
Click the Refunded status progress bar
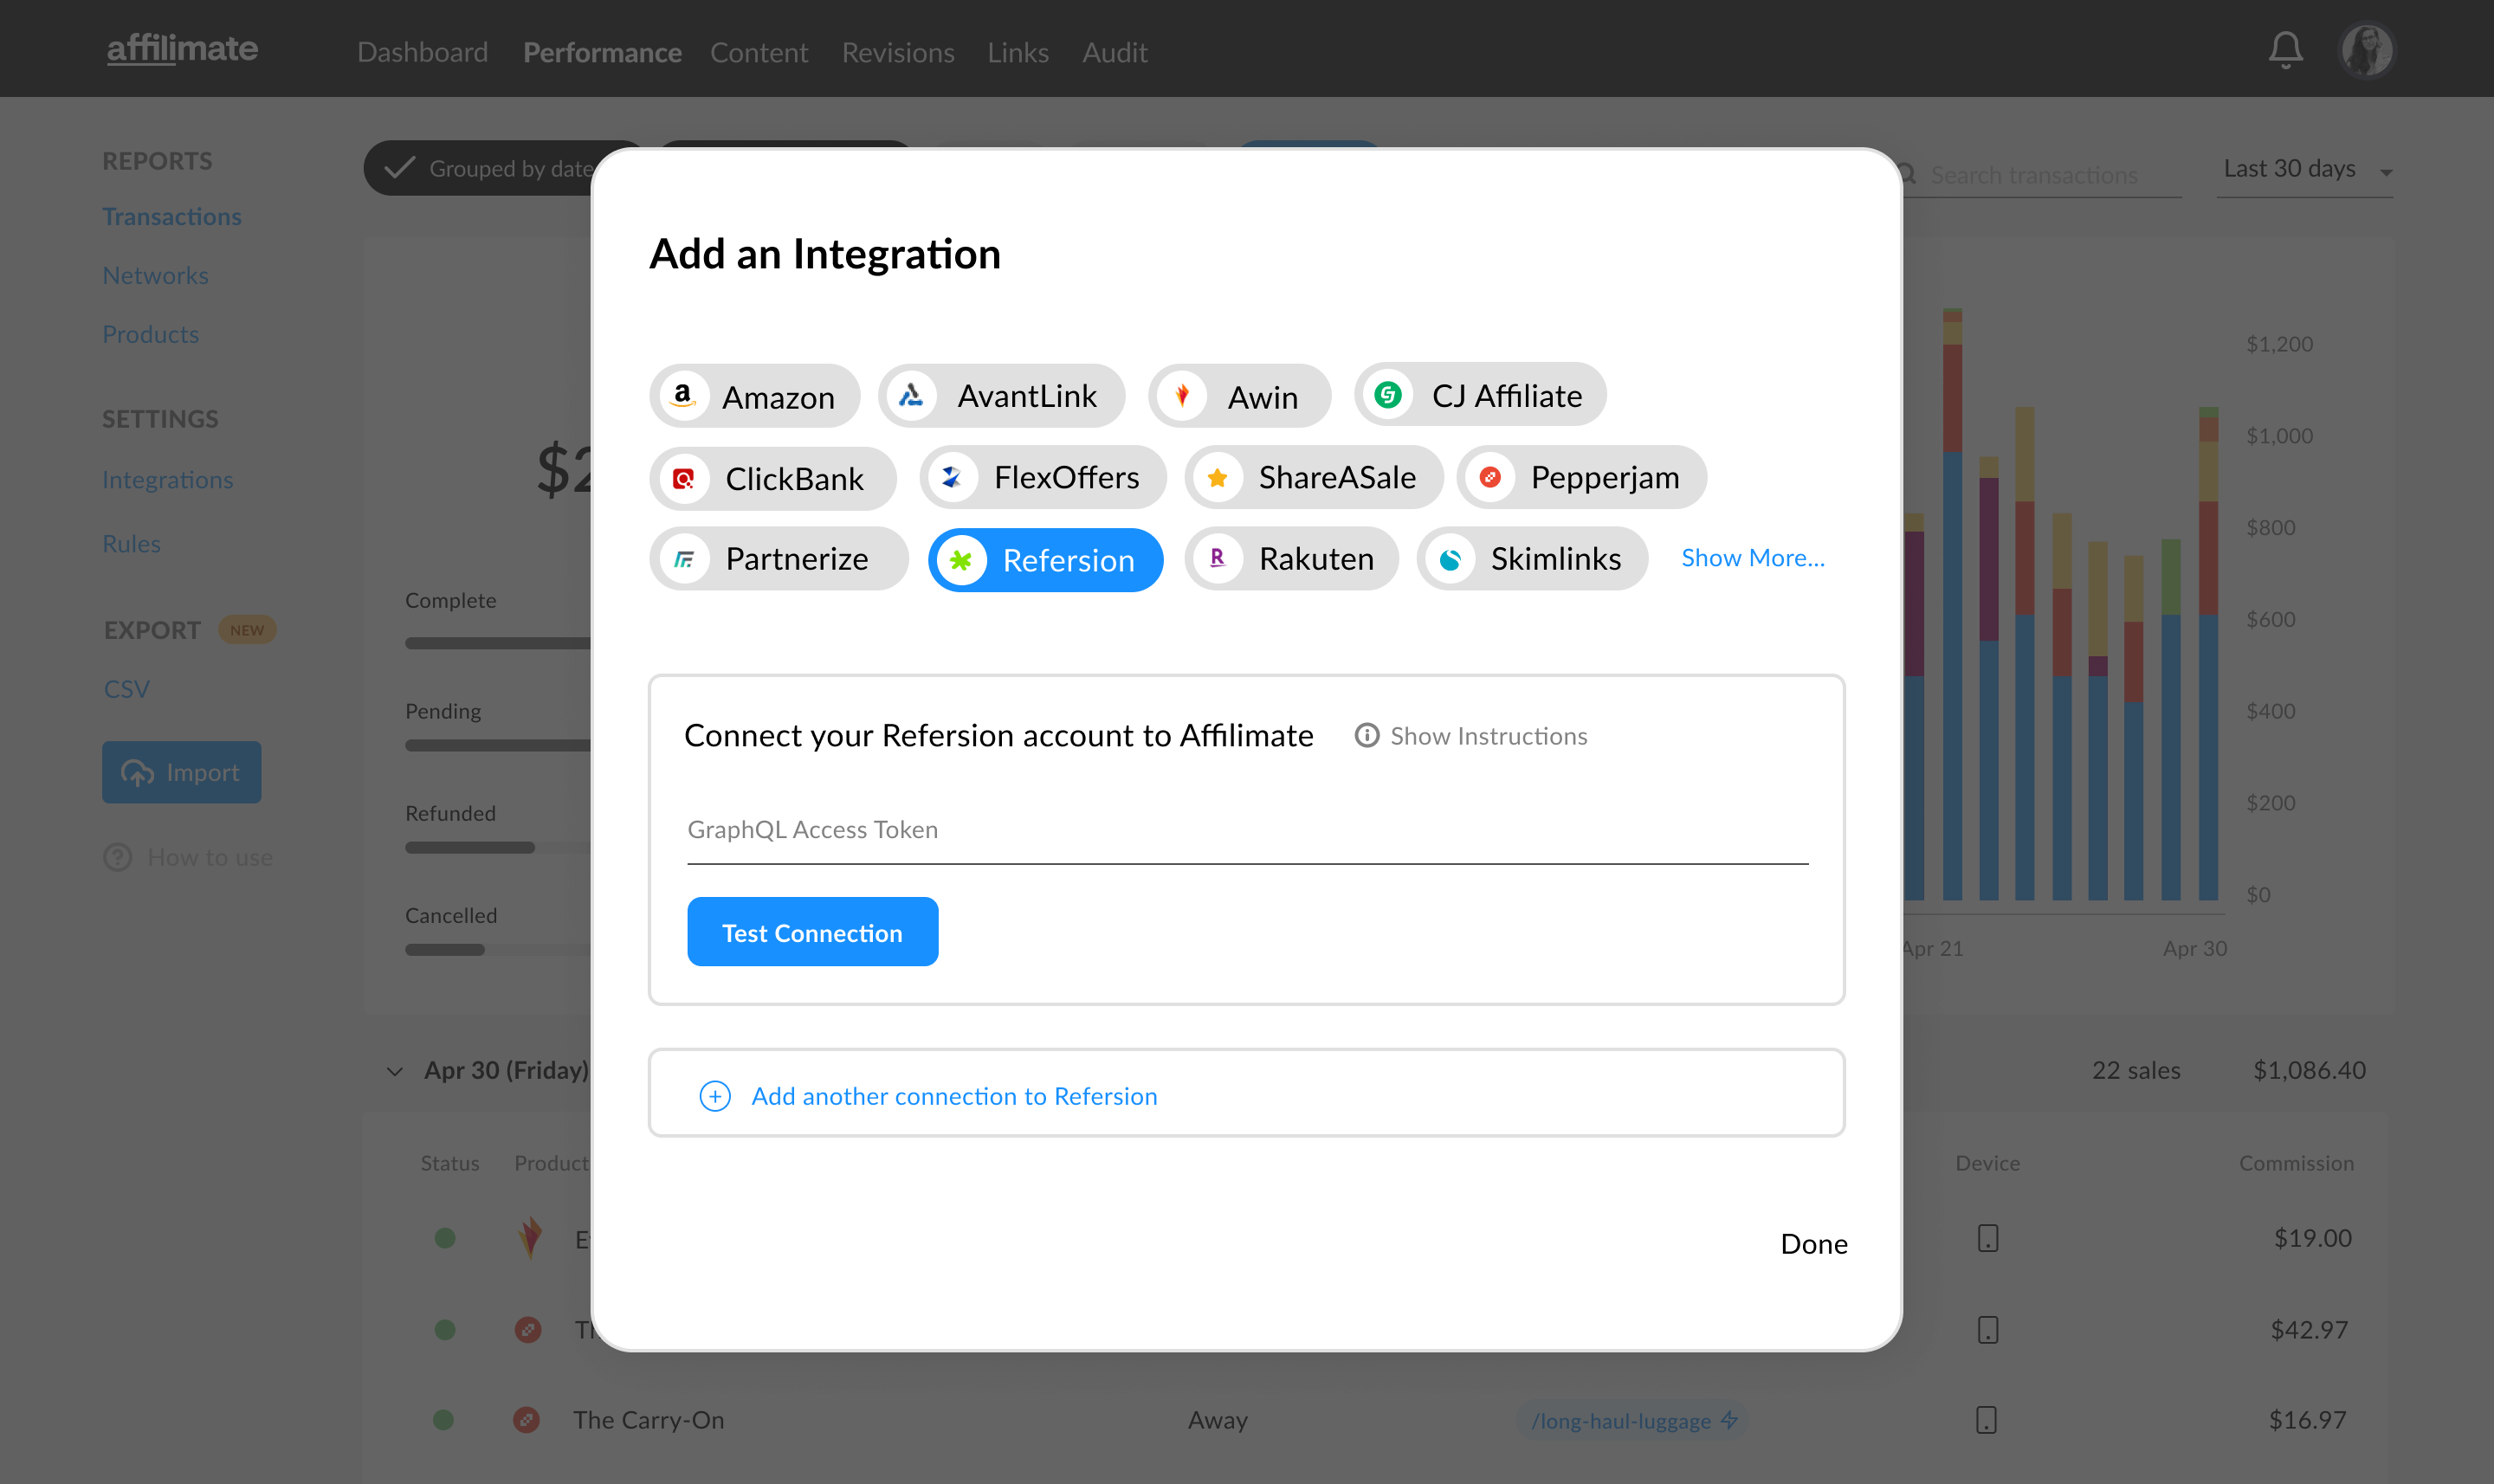(x=498, y=848)
